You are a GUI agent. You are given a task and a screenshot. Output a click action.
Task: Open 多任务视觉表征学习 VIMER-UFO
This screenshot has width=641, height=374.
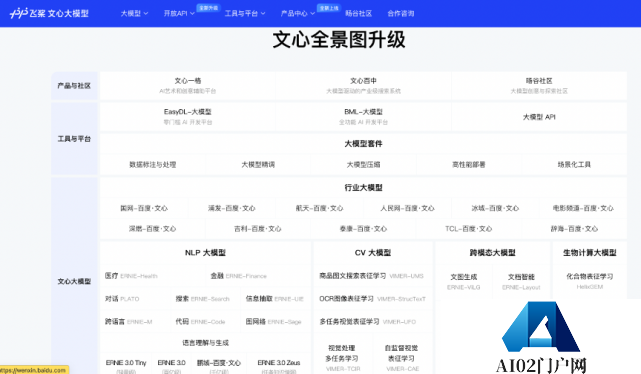(x=368, y=322)
